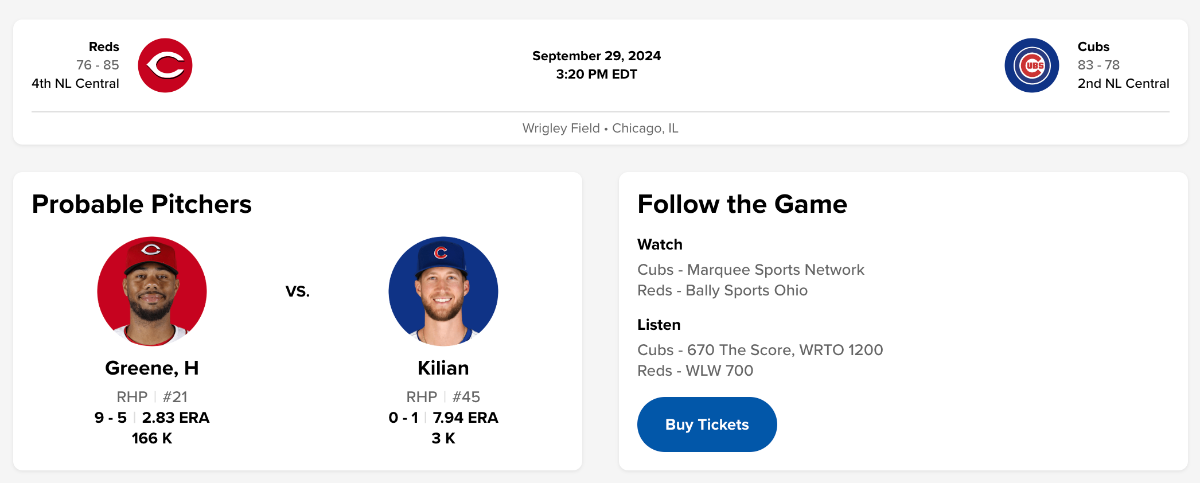Click Cubs 670 The Score radio listing
This screenshot has height=483, width=1200.
(760, 350)
